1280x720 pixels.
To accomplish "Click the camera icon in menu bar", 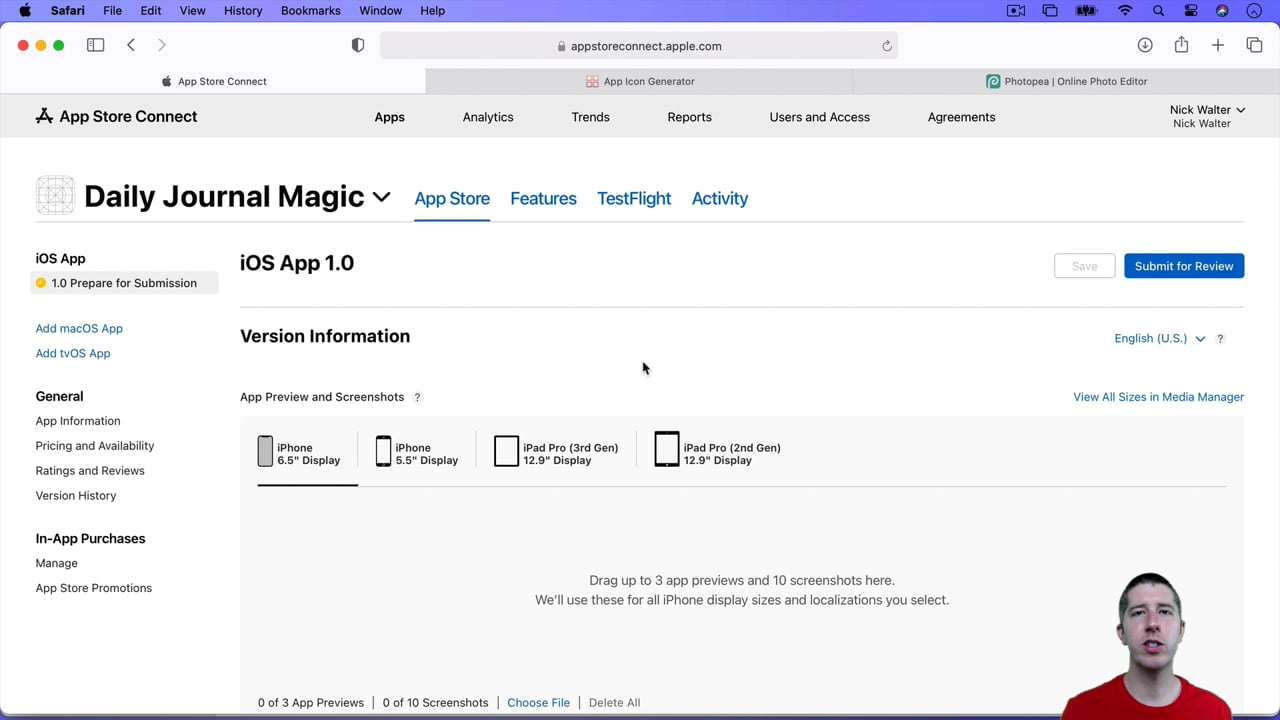I will coord(1016,10).
